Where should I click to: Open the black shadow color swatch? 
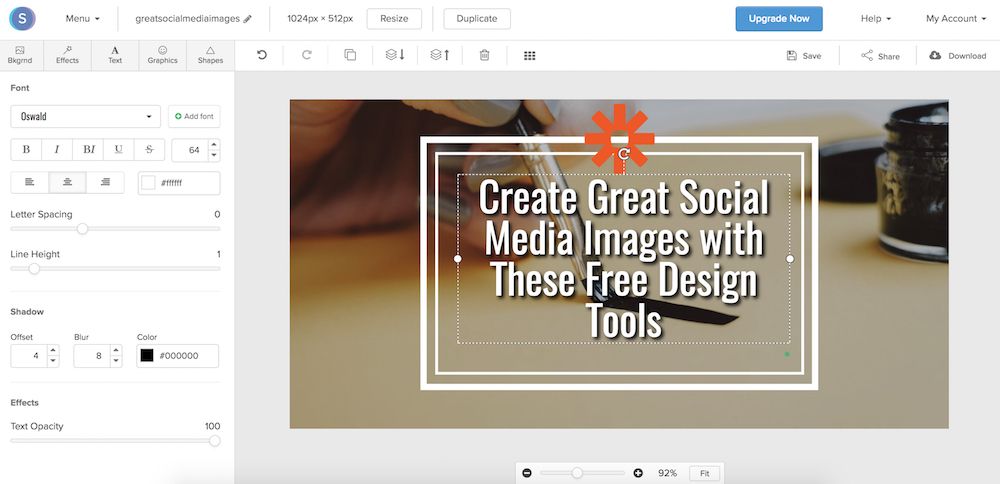pos(147,355)
